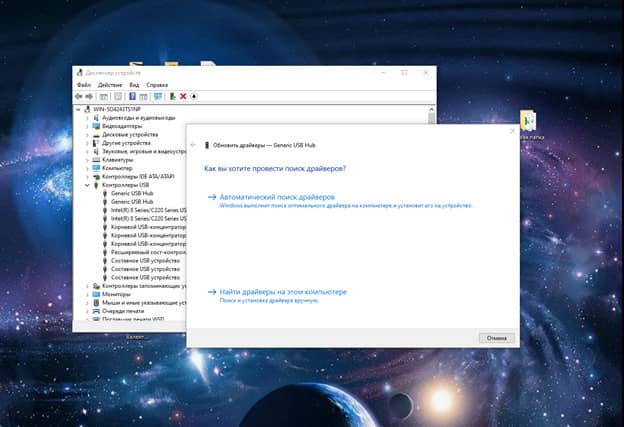Click the Очереди печати printer icon

point(96,311)
